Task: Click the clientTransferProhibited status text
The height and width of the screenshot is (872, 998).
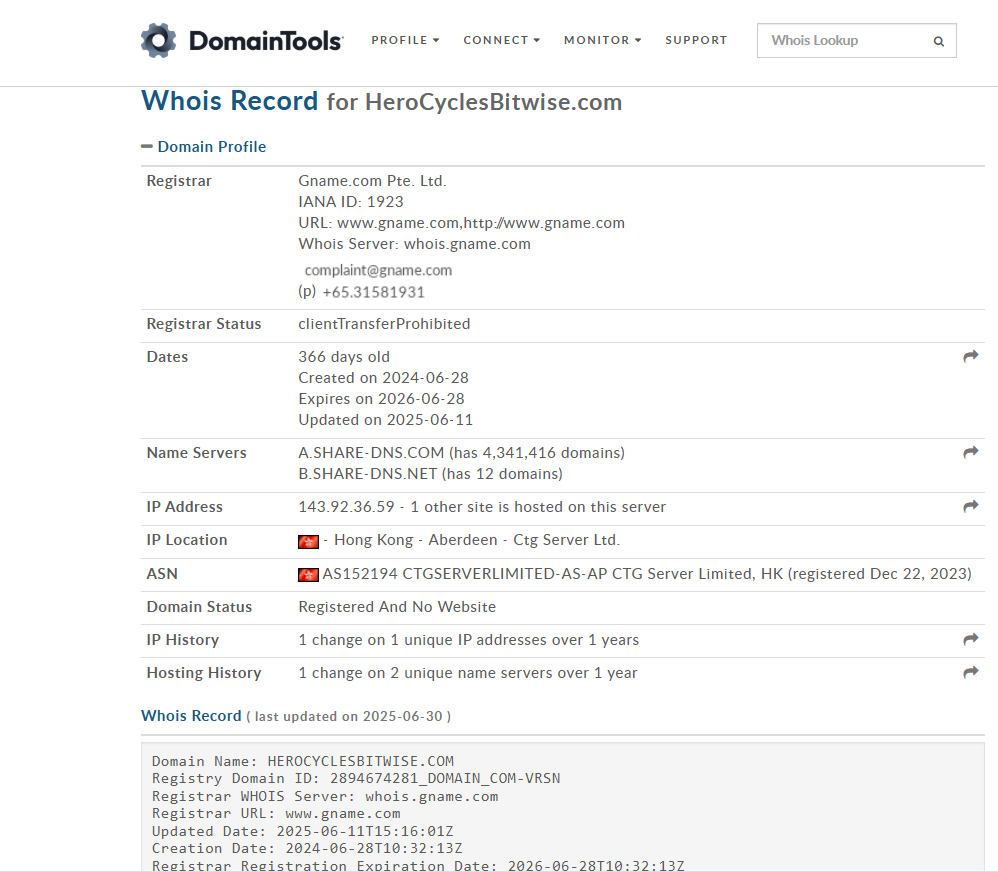Action: pos(384,323)
